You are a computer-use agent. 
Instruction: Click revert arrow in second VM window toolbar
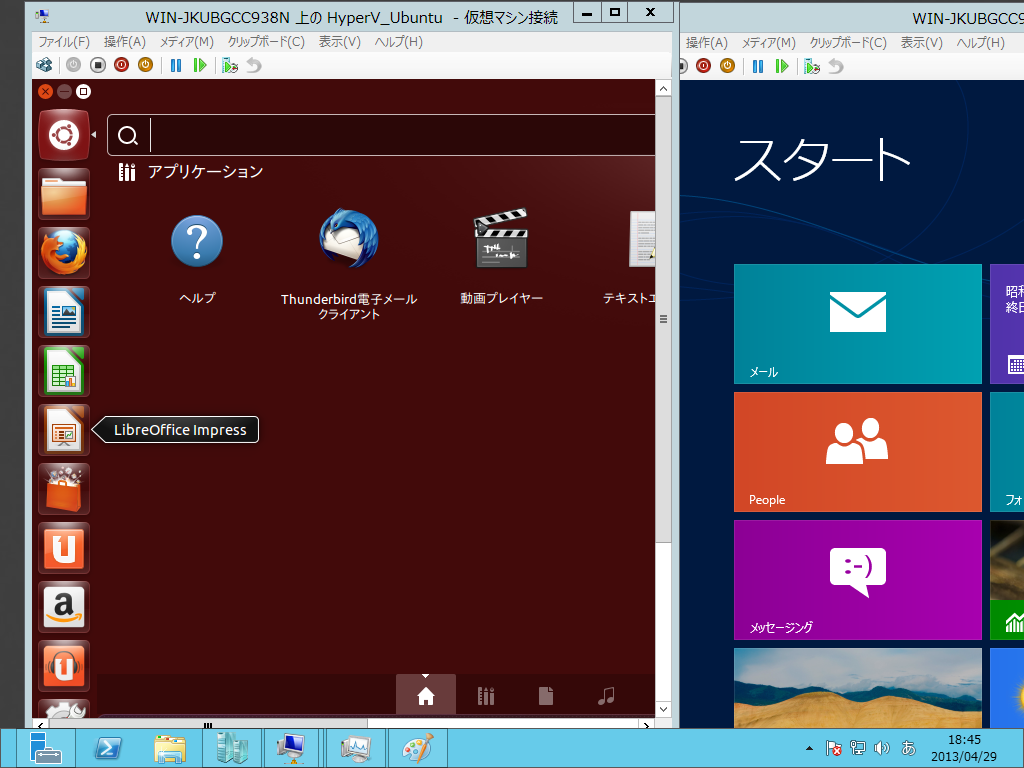pyautogui.click(x=836, y=66)
